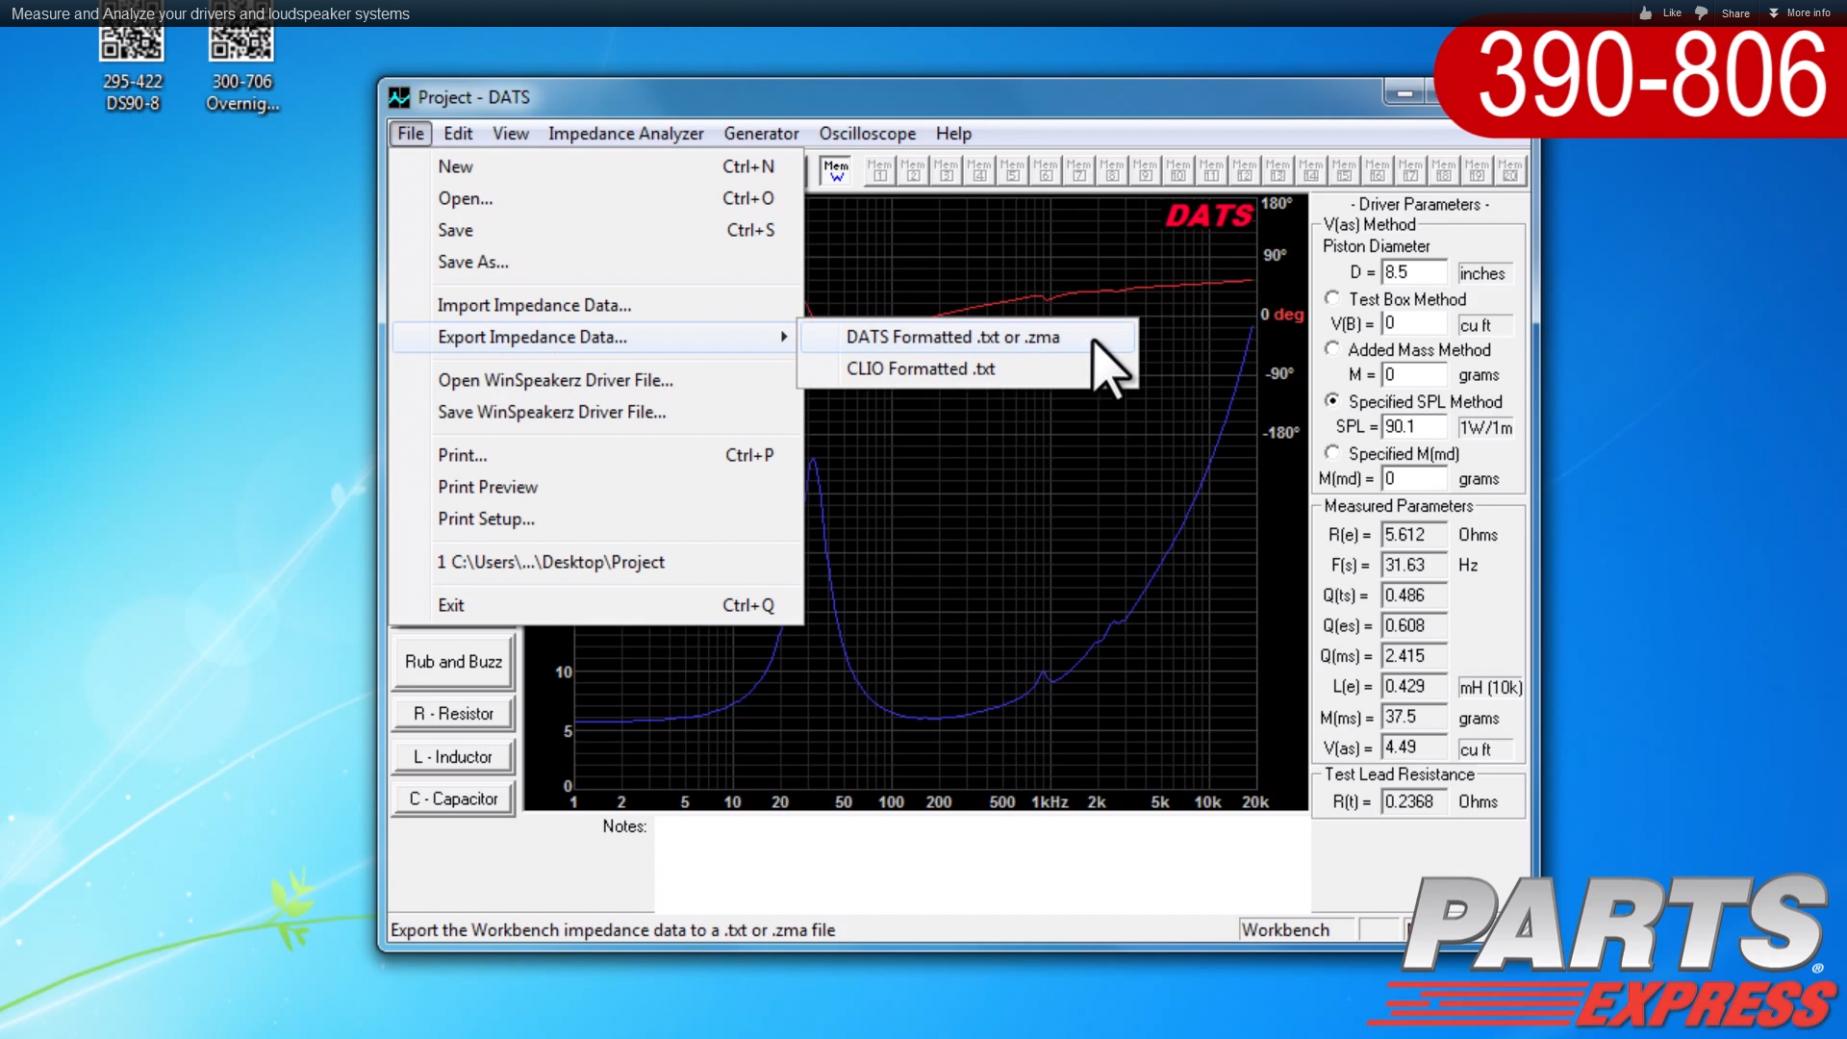The height and width of the screenshot is (1039, 1847).
Task: Select the Specified M(md) radio button
Action: (x=1332, y=452)
